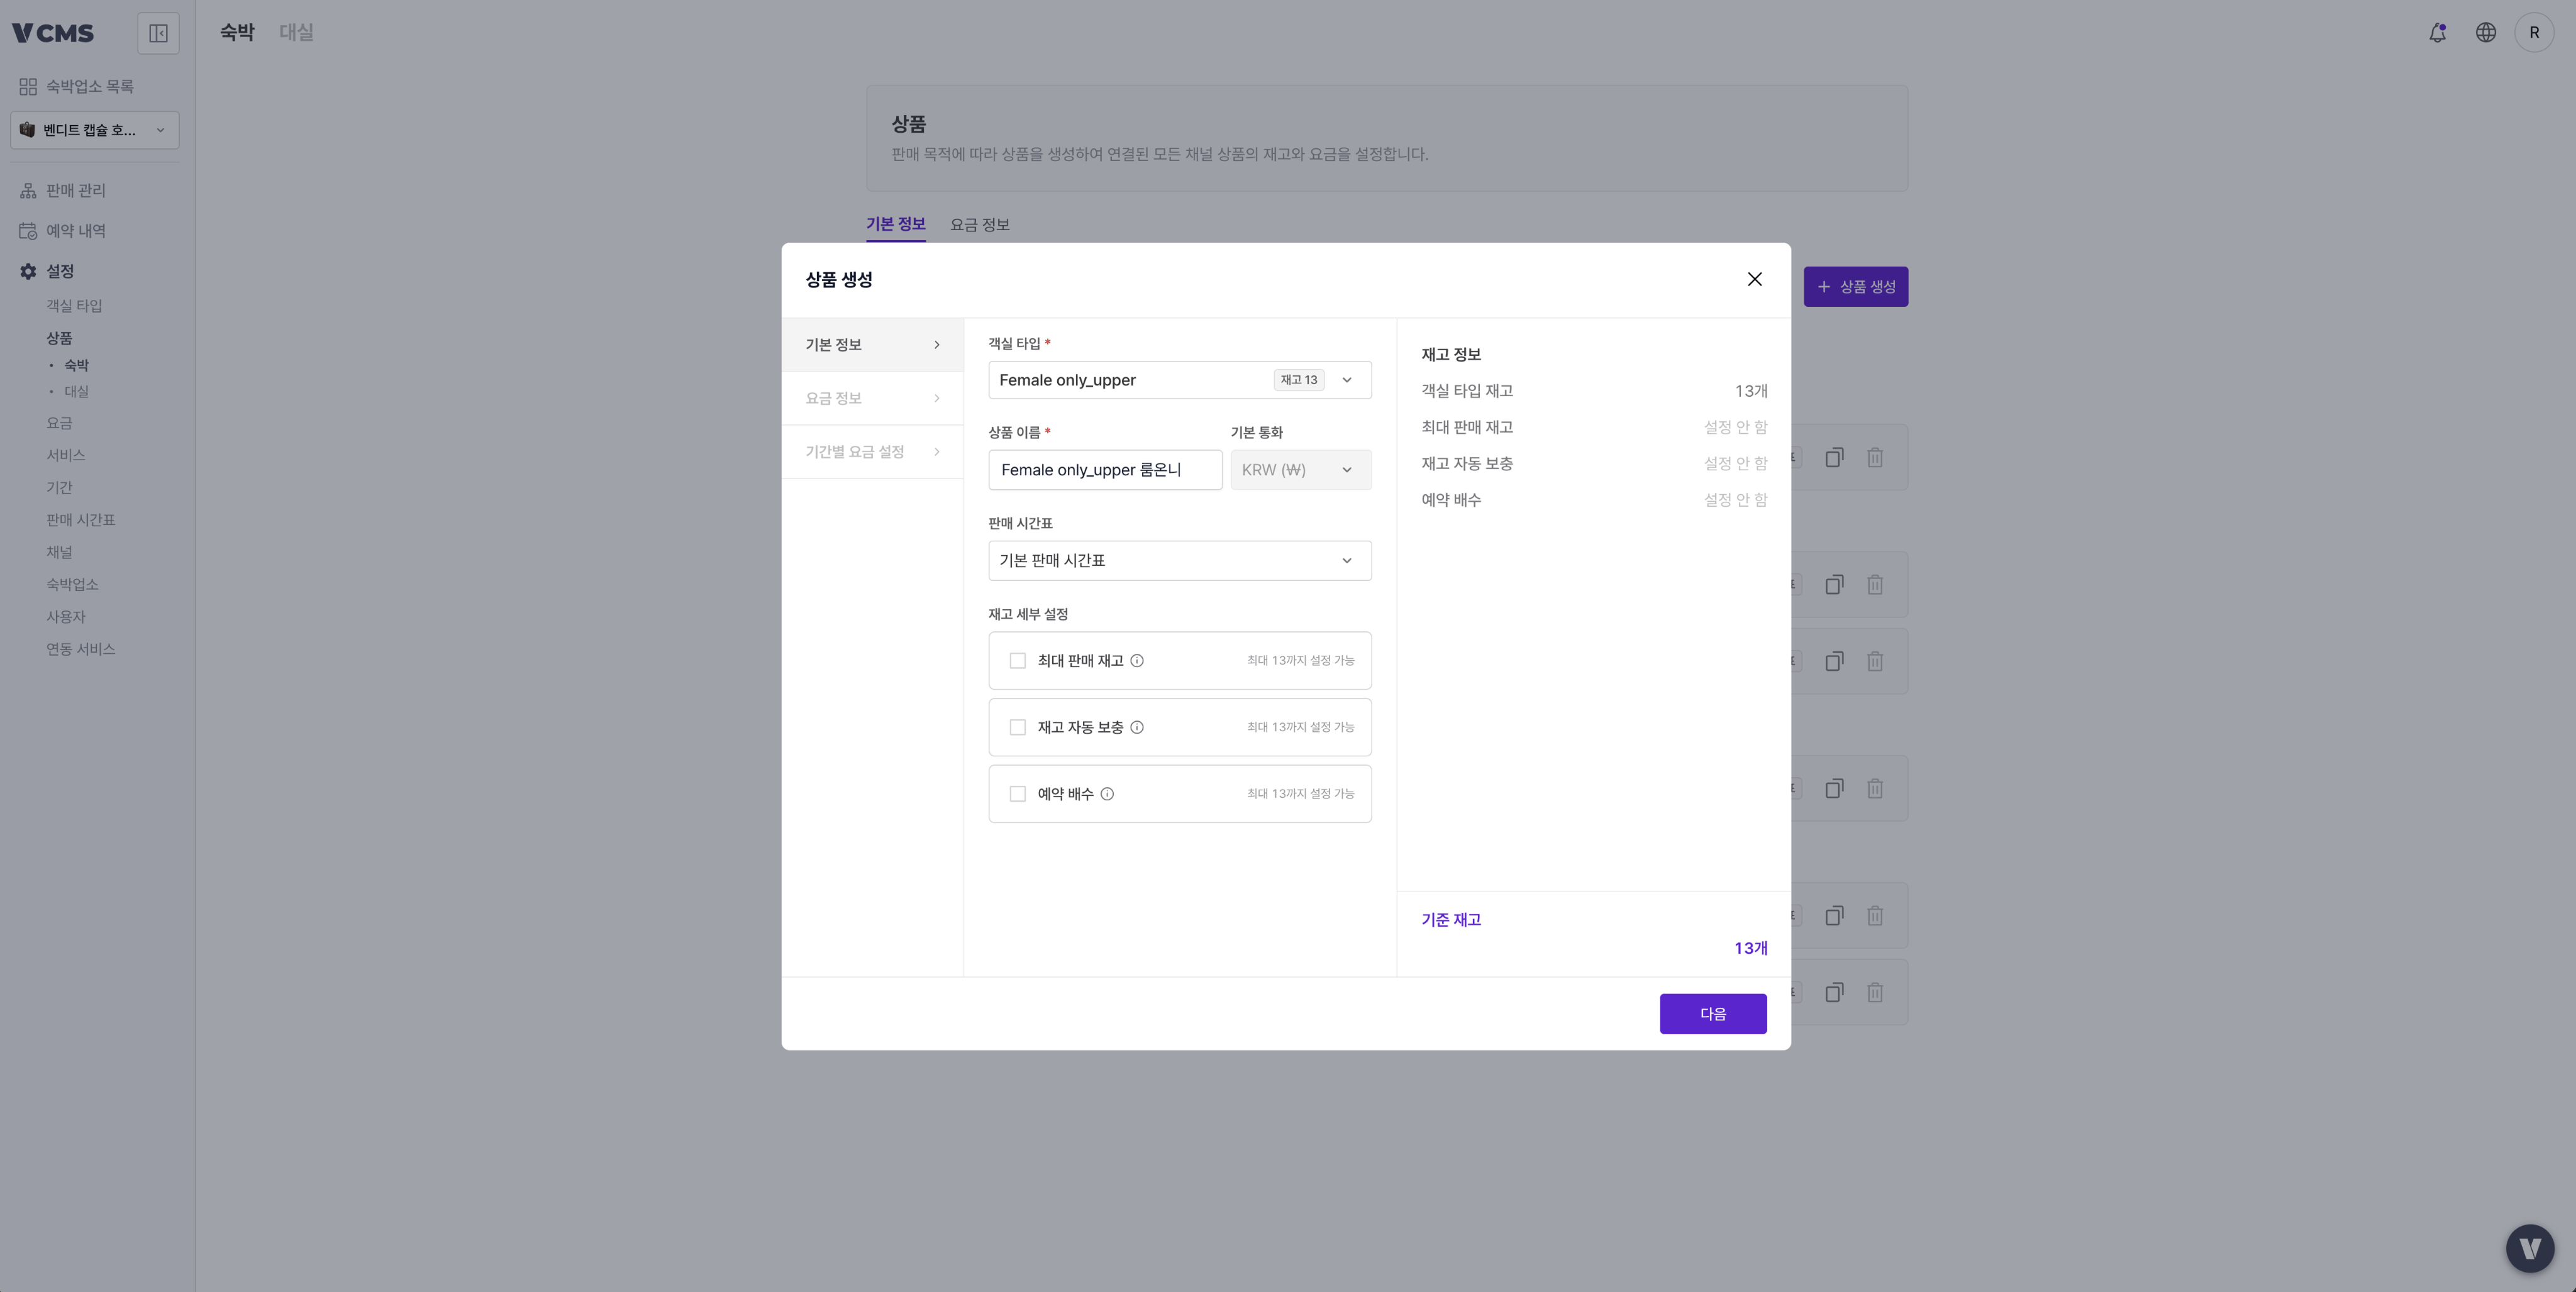The width and height of the screenshot is (2576, 1292).
Task: Copy the second product row
Action: pyautogui.click(x=1834, y=585)
